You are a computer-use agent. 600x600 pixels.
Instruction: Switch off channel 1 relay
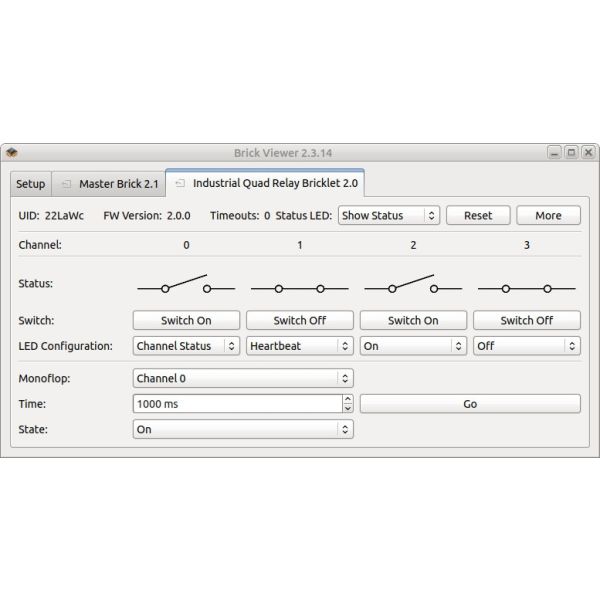[300, 320]
